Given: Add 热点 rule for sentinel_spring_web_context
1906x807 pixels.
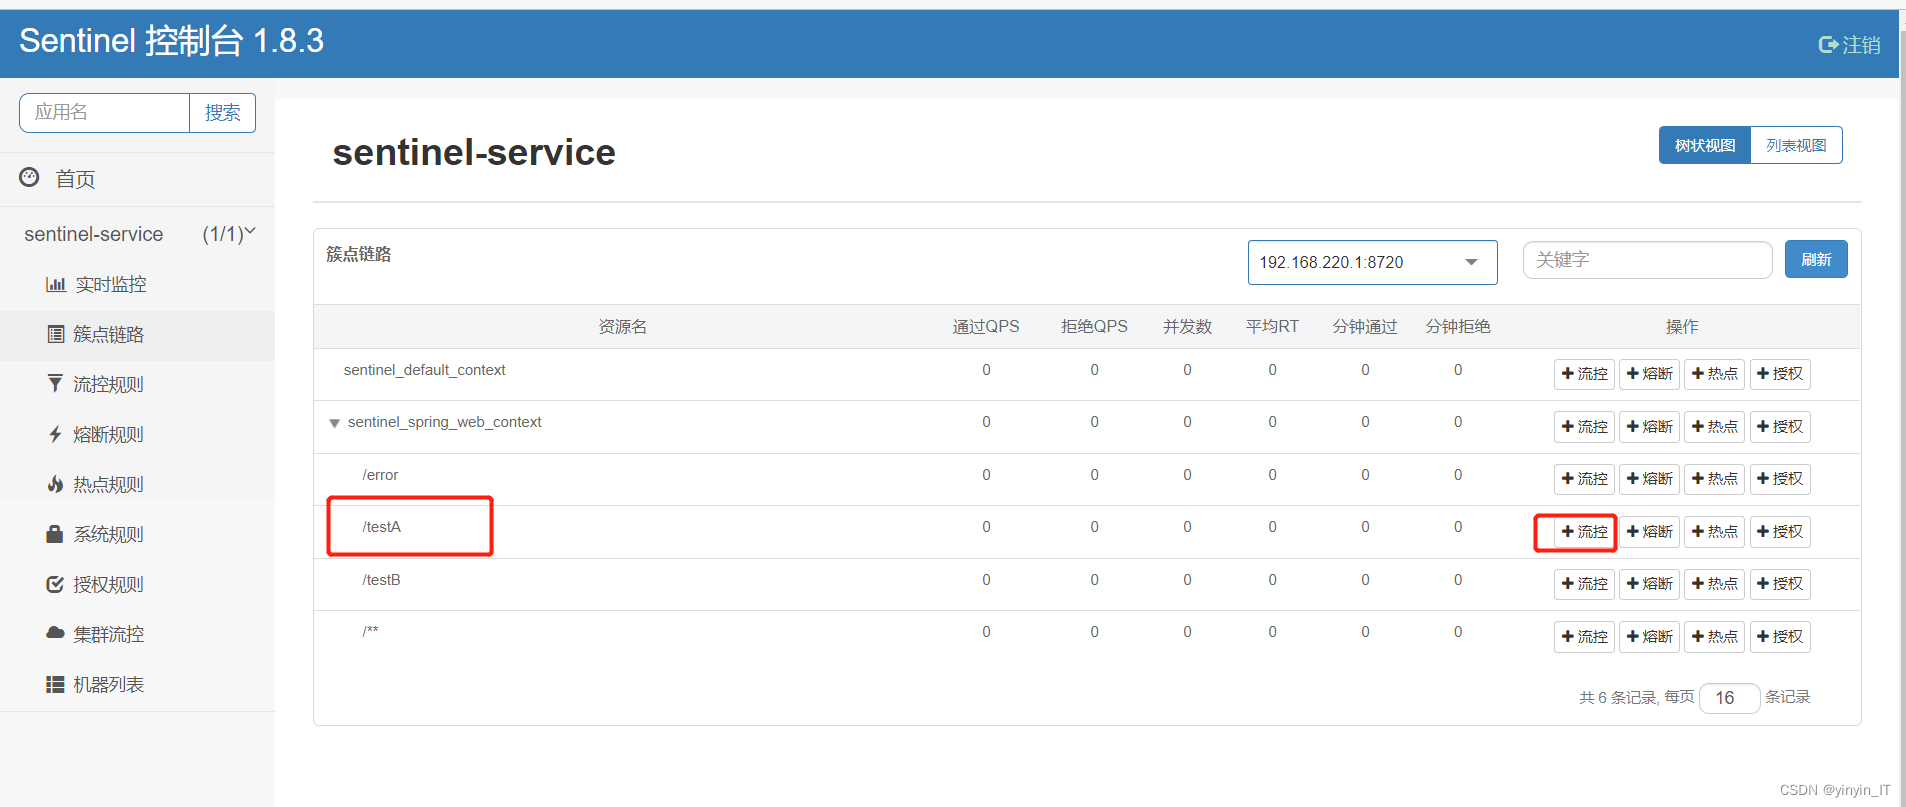Looking at the screenshot, I should [1714, 427].
